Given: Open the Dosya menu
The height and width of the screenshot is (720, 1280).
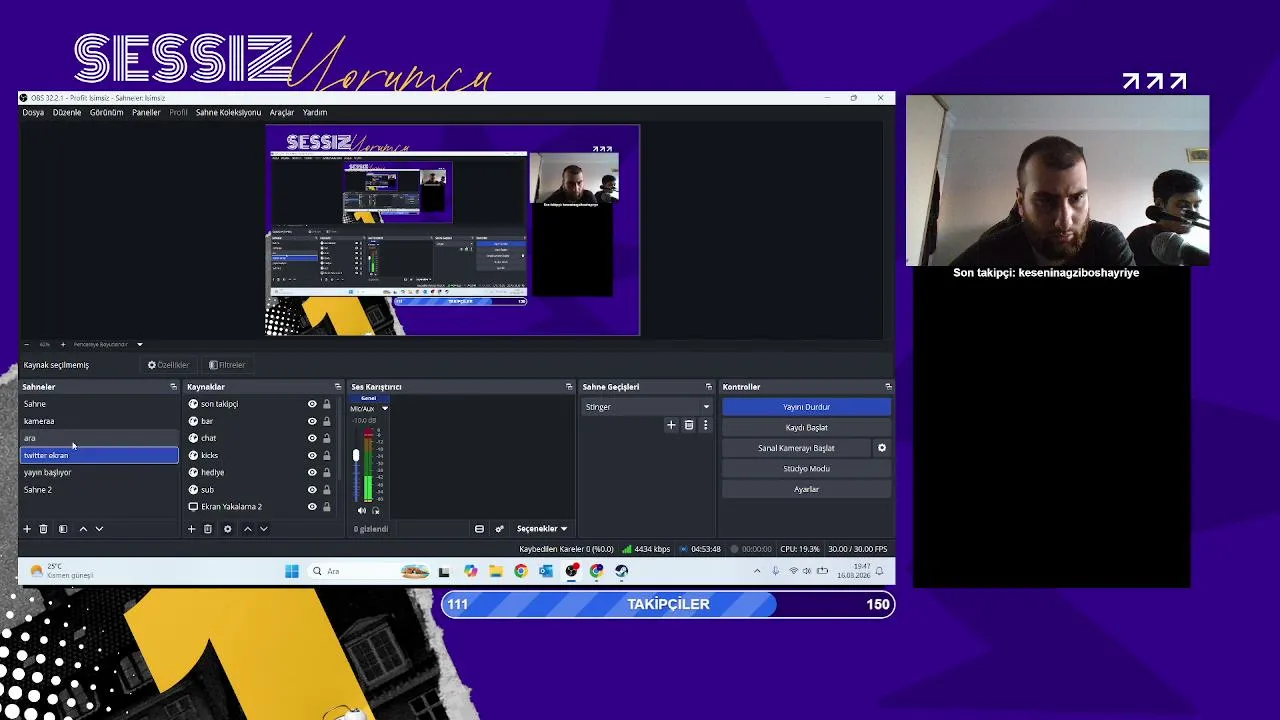Looking at the screenshot, I should point(33,113).
